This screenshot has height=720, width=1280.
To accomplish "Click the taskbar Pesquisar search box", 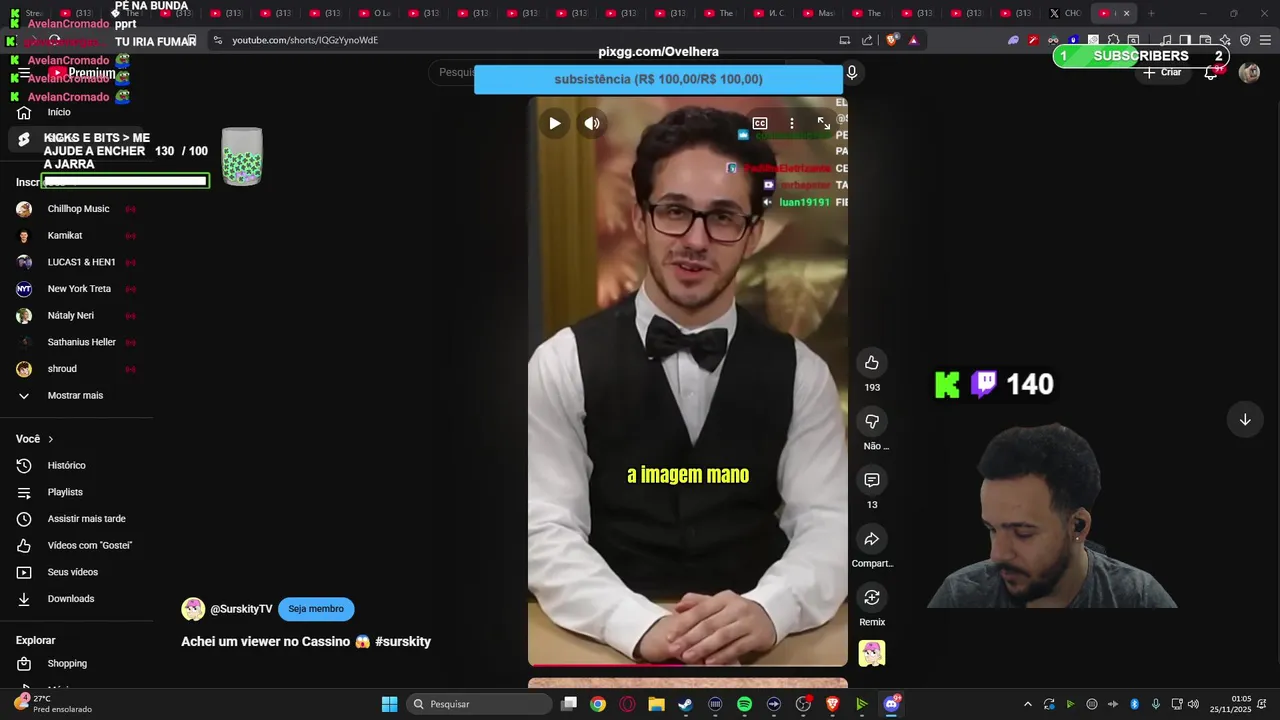I will point(480,704).
